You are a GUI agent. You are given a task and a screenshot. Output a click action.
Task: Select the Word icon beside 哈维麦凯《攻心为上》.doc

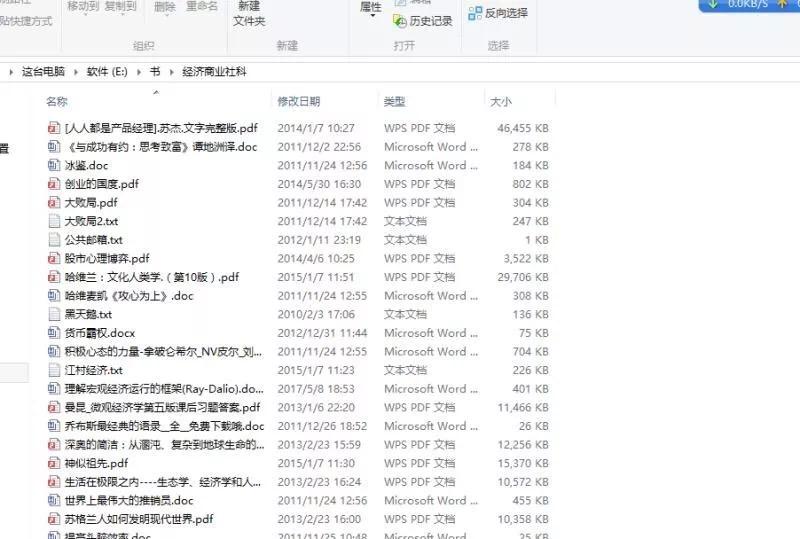tap(54, 296)
